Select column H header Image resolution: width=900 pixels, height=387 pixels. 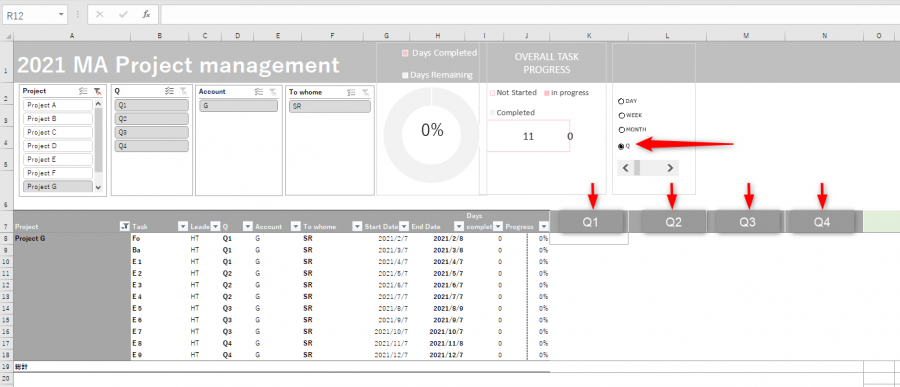tap(438, 36)
